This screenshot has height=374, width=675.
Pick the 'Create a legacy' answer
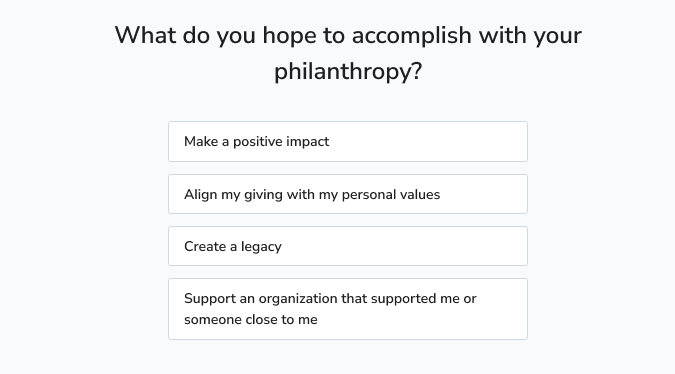coord(348,246)
